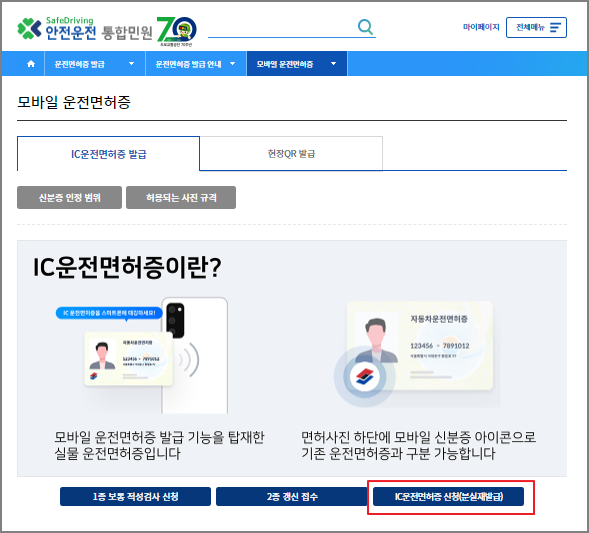Select the IC운전면허증 발급 tab
Image resolution: width=589 pixels, height=533 pixels.
[x=109, y=154]
